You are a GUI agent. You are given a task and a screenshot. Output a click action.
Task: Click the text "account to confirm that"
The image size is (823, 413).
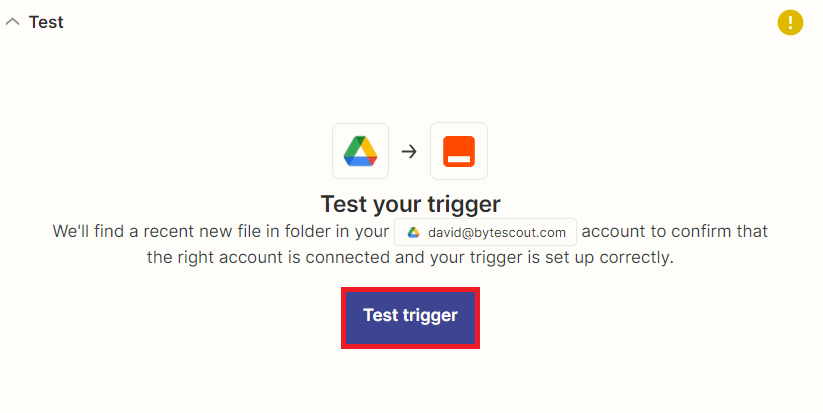coord(674,232)
